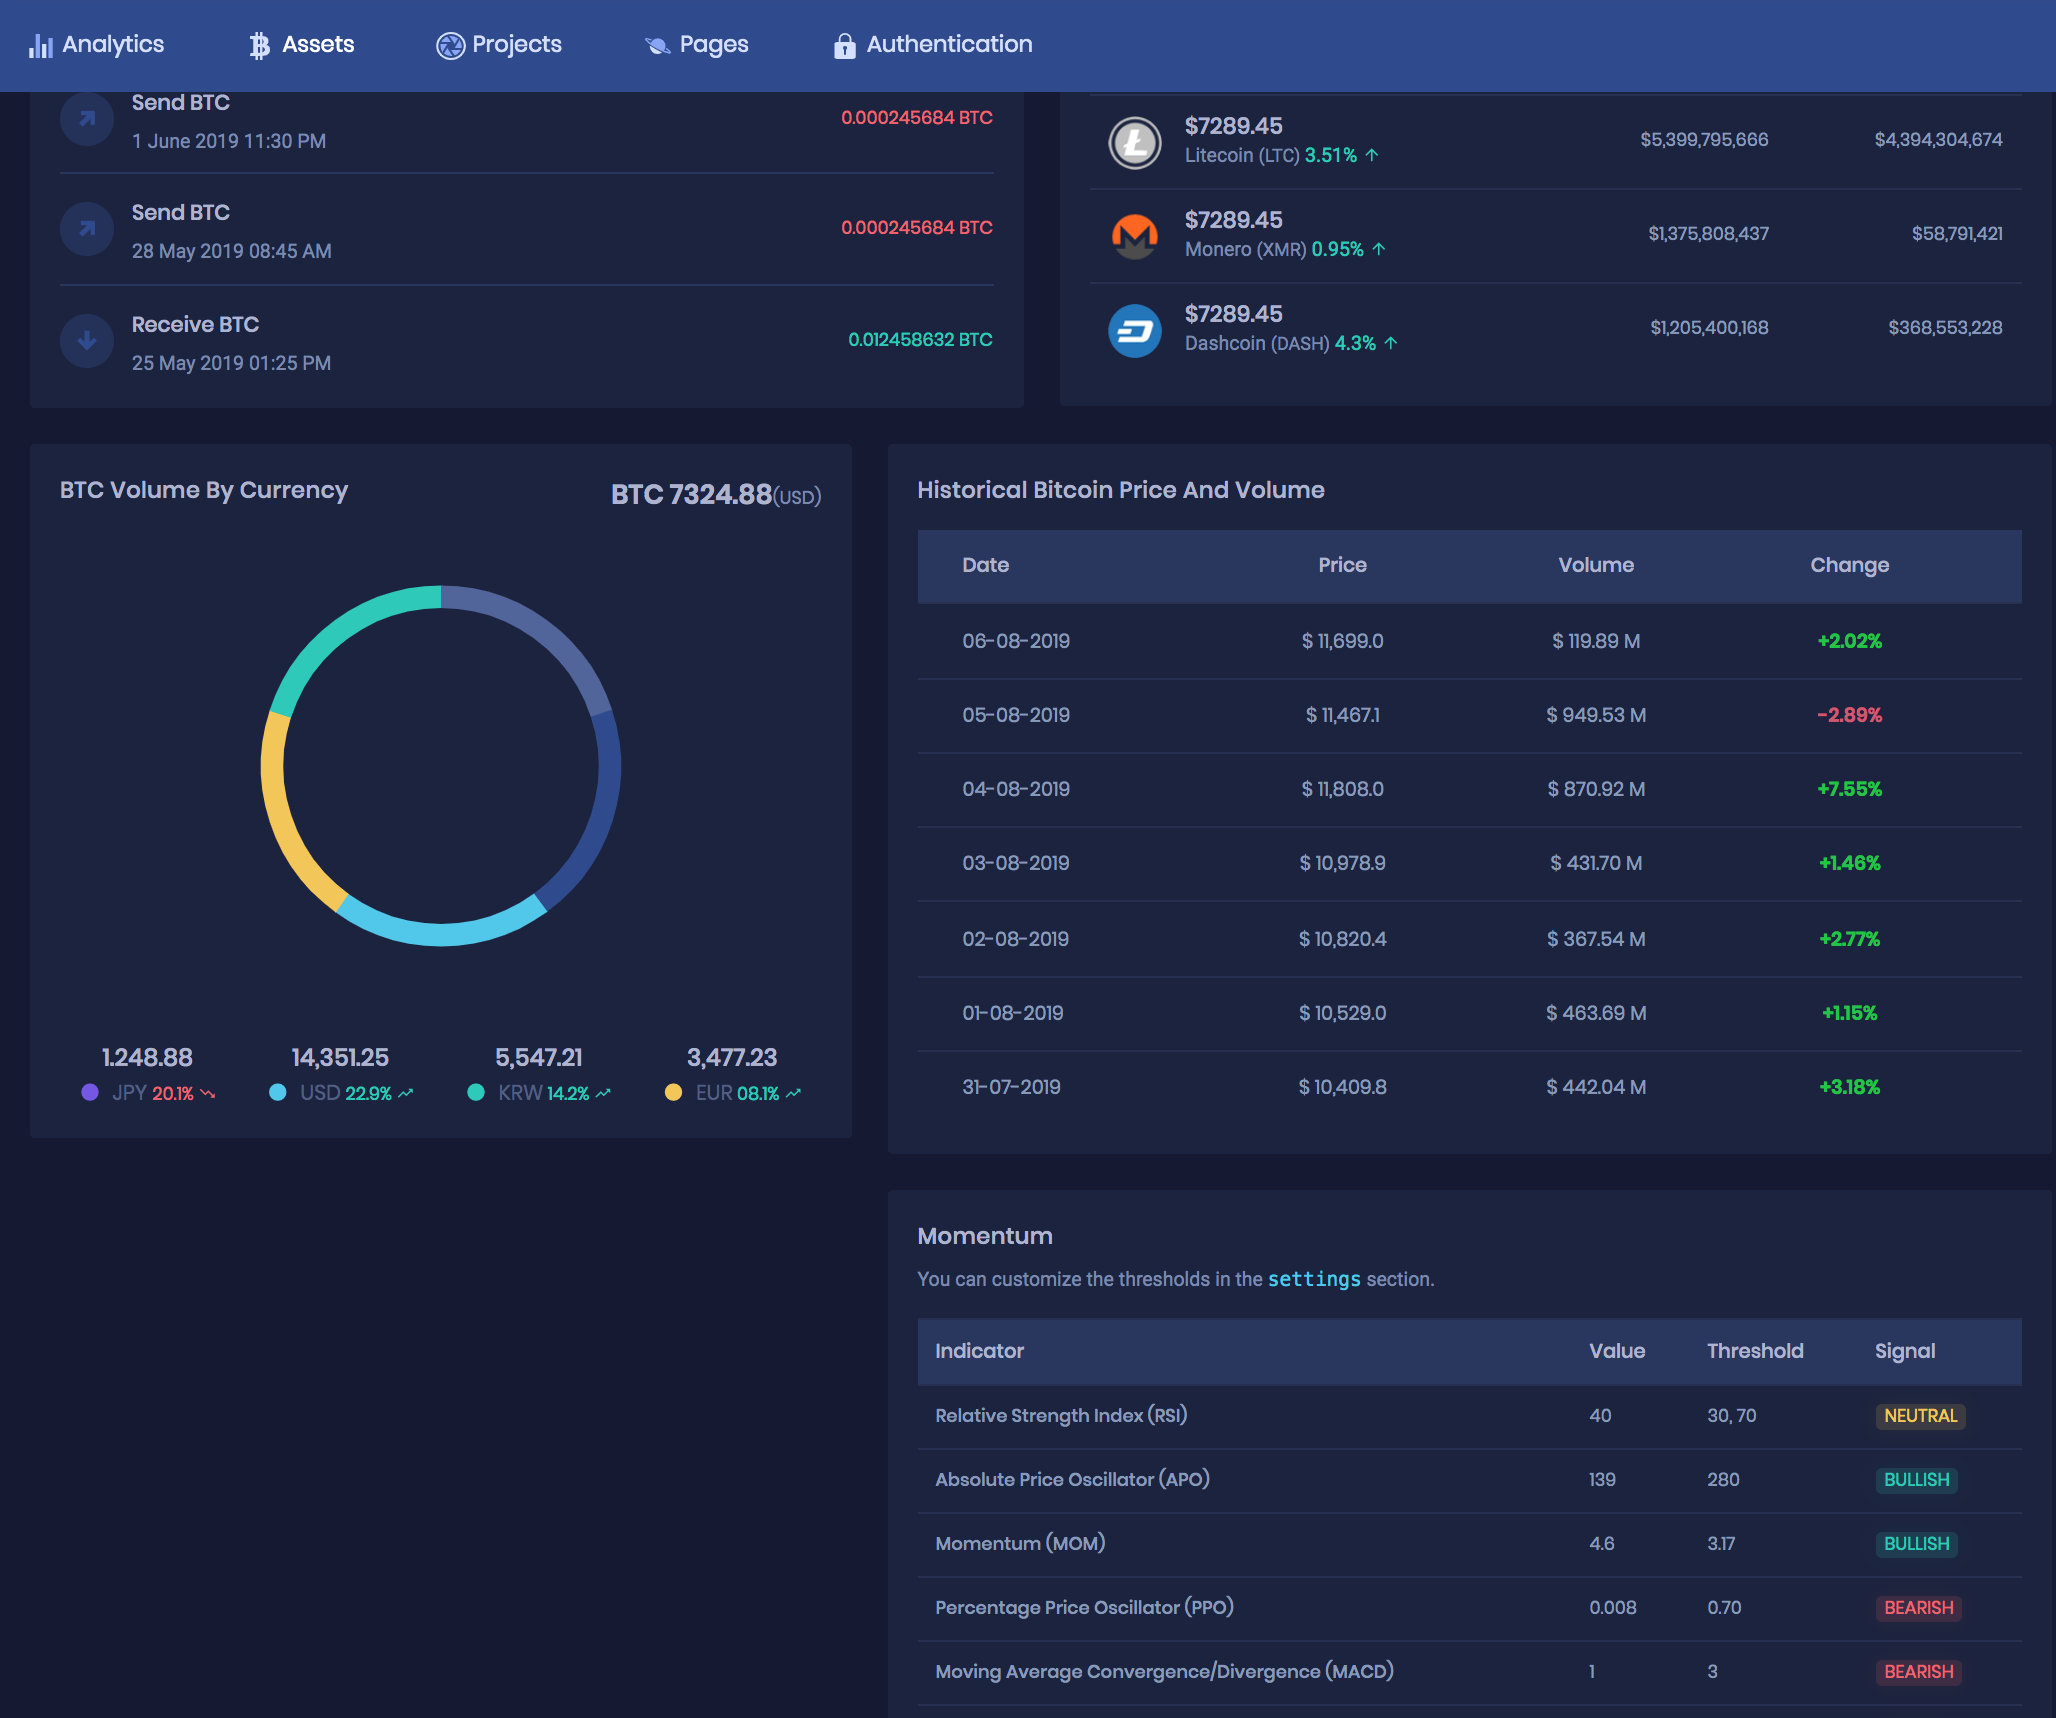Open the Authentication menu
Viewport: 2056px width, 1718px height.
[x=933, y=45]
